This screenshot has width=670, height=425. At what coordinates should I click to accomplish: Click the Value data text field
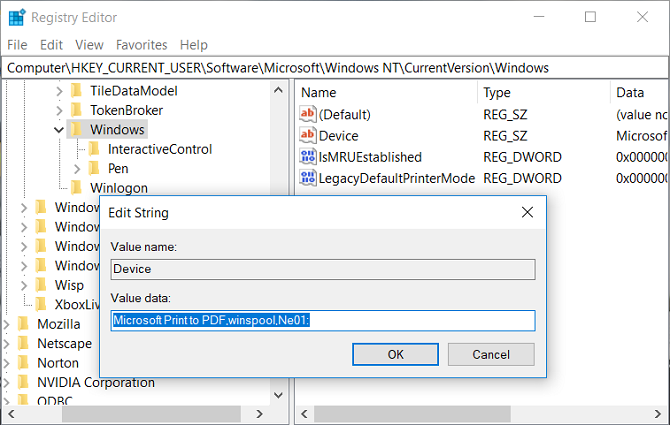pos(323,321)
